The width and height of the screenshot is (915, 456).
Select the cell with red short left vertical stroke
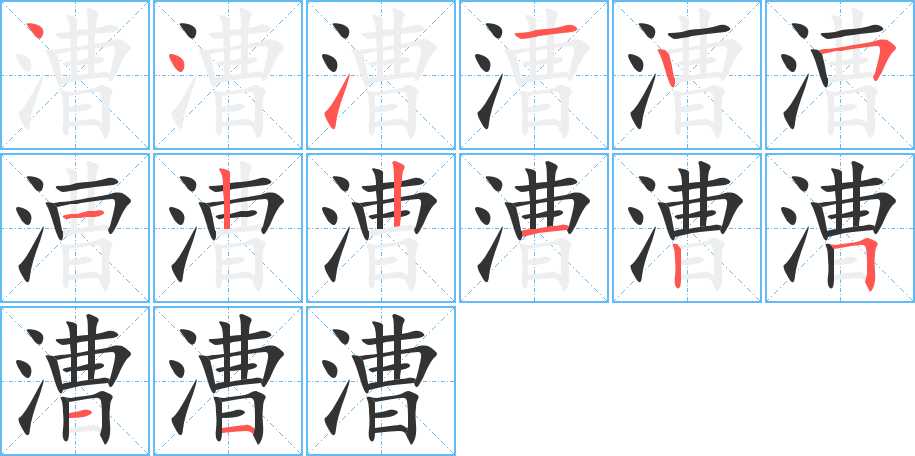tap(687, 75)
